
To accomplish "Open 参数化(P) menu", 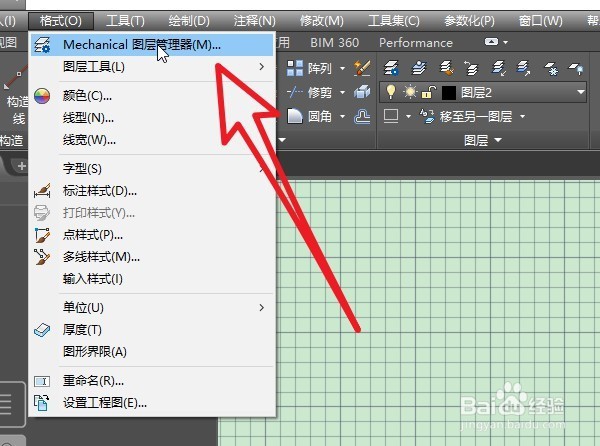I will click(469, 21).
